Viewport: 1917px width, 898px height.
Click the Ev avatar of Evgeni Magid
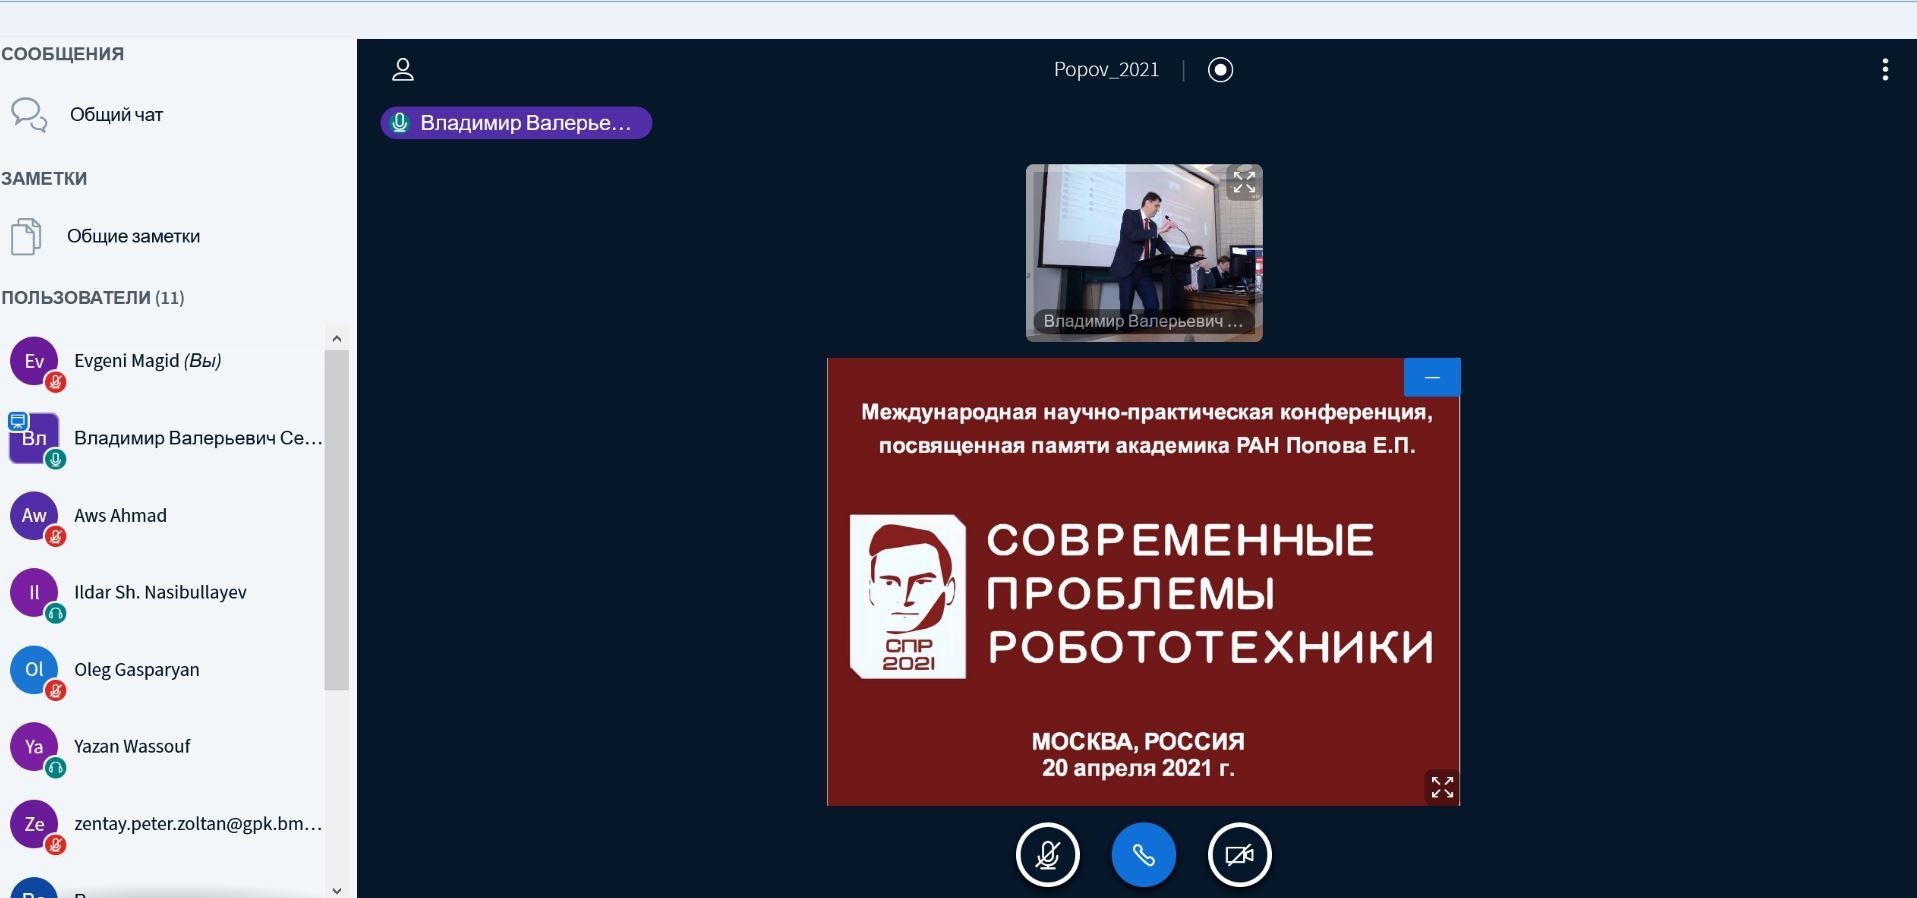pos(34,361)
